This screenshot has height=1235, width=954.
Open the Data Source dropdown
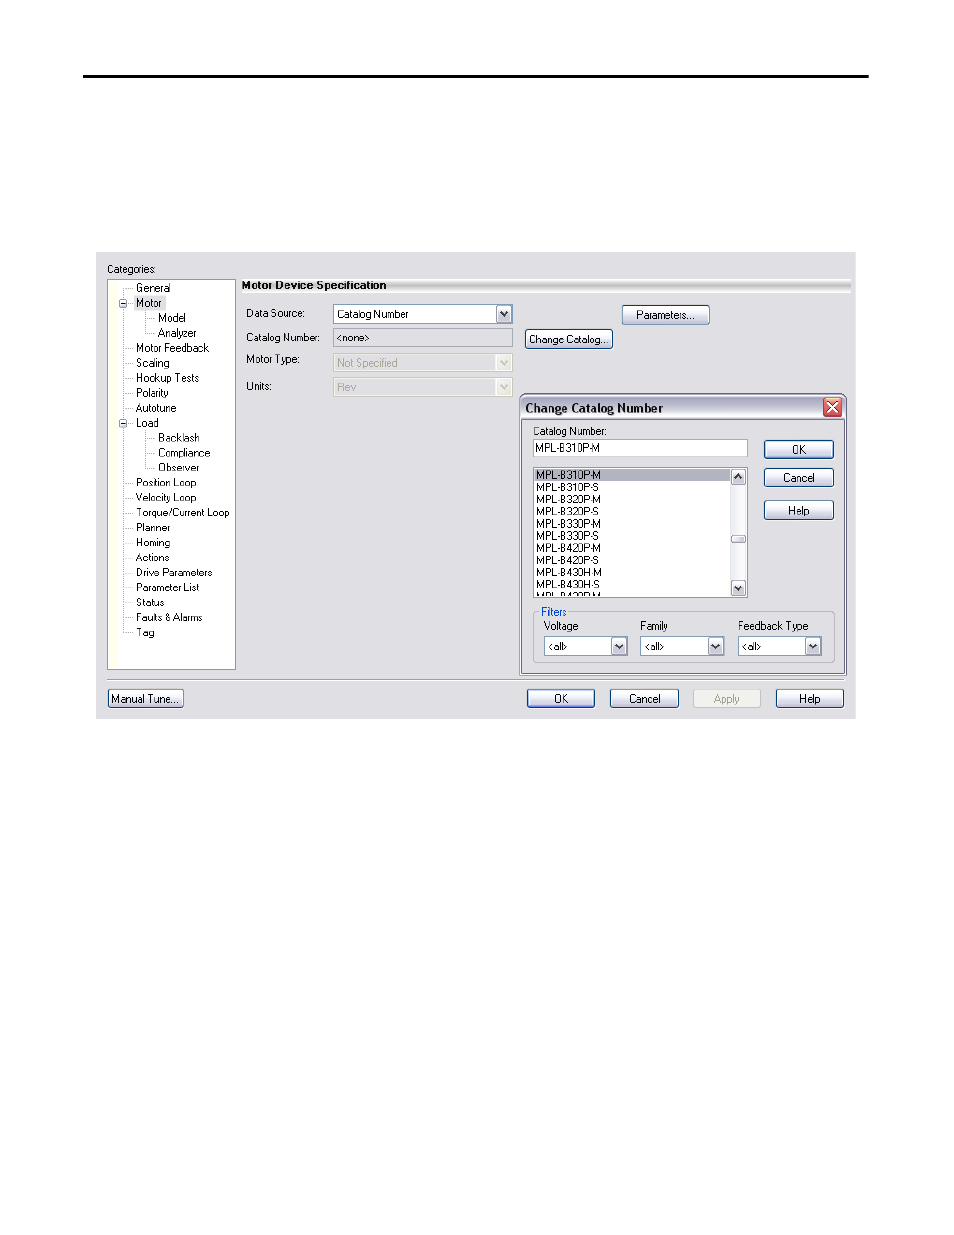pos(504,314)
